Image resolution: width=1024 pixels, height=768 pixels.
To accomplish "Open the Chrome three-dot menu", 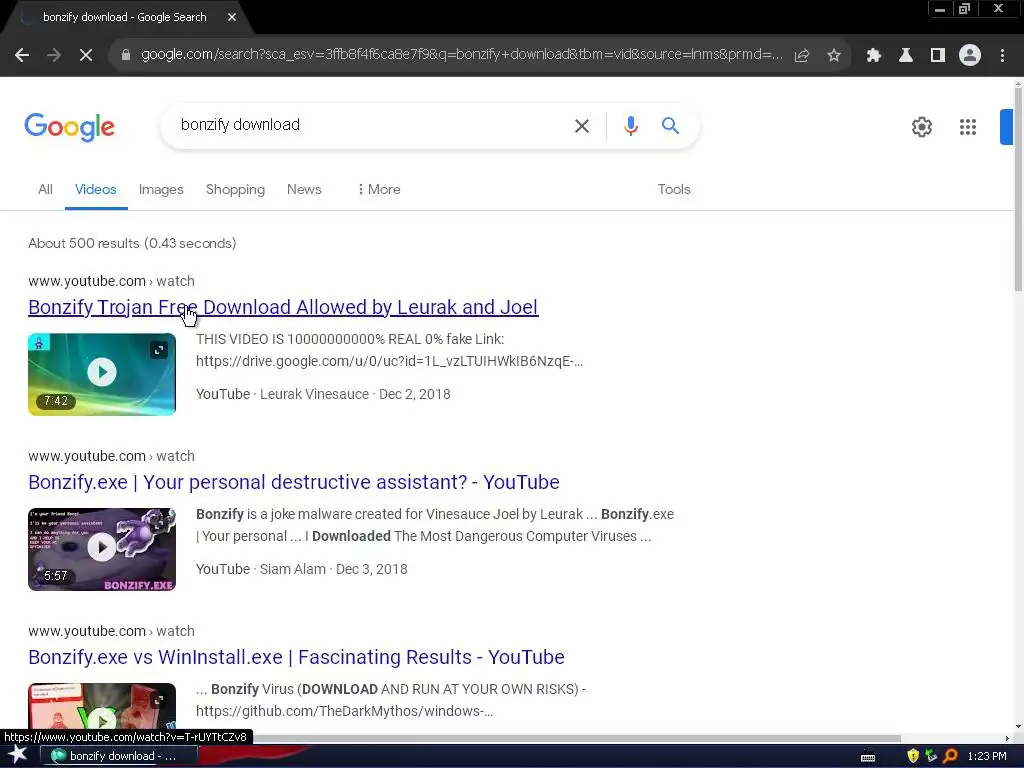I will pos(1002,56).
